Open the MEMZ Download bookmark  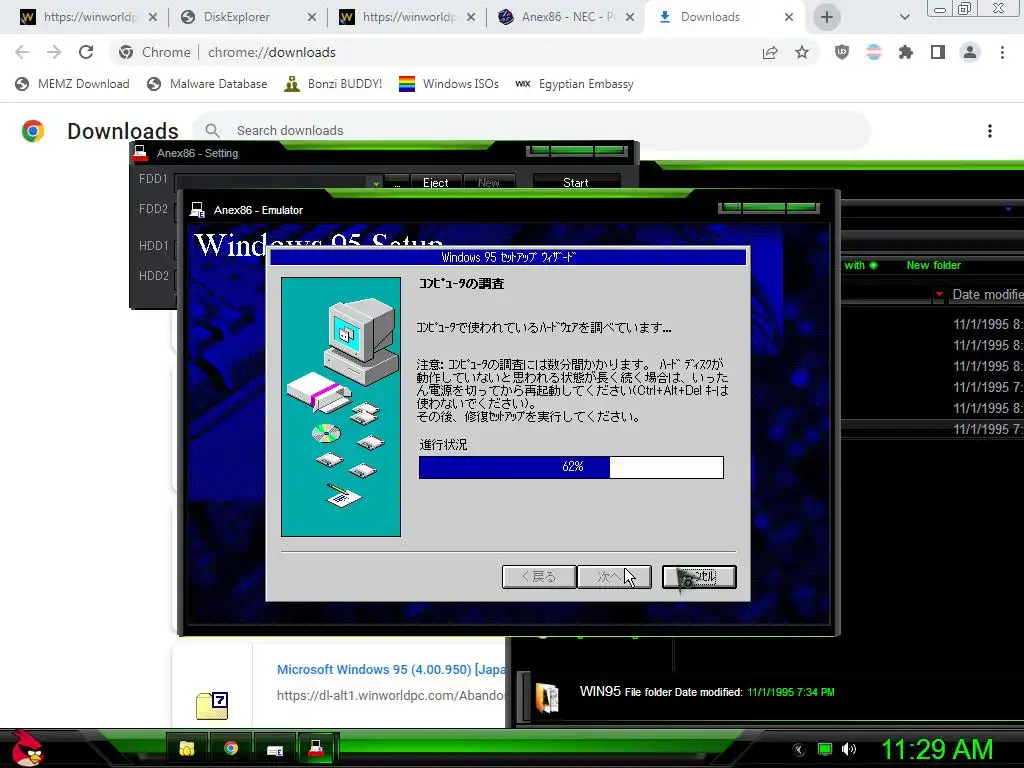72,84
